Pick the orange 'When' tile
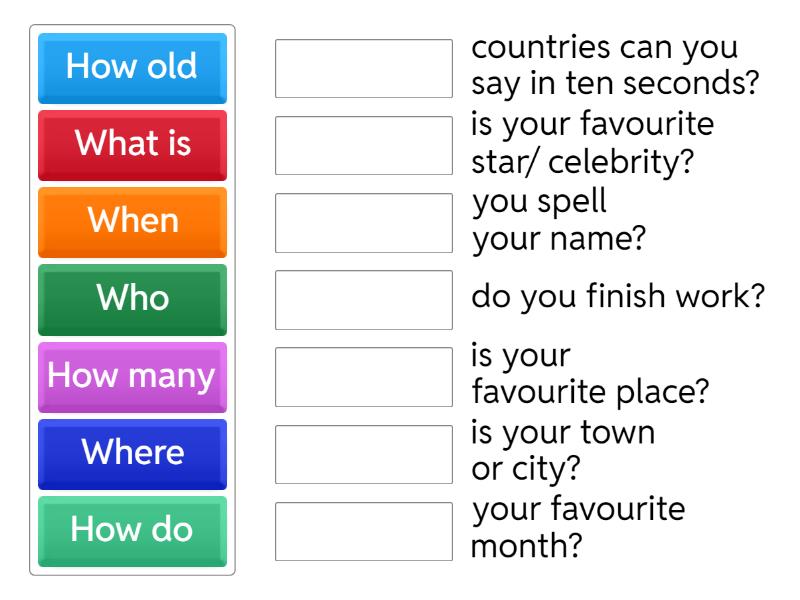This screenshot has height=600, width=800. [x=132, y=222]
